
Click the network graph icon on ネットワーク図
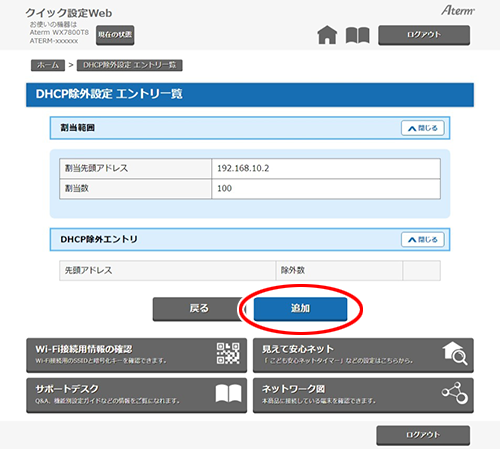pyautogui.click(x=455, y=393)
